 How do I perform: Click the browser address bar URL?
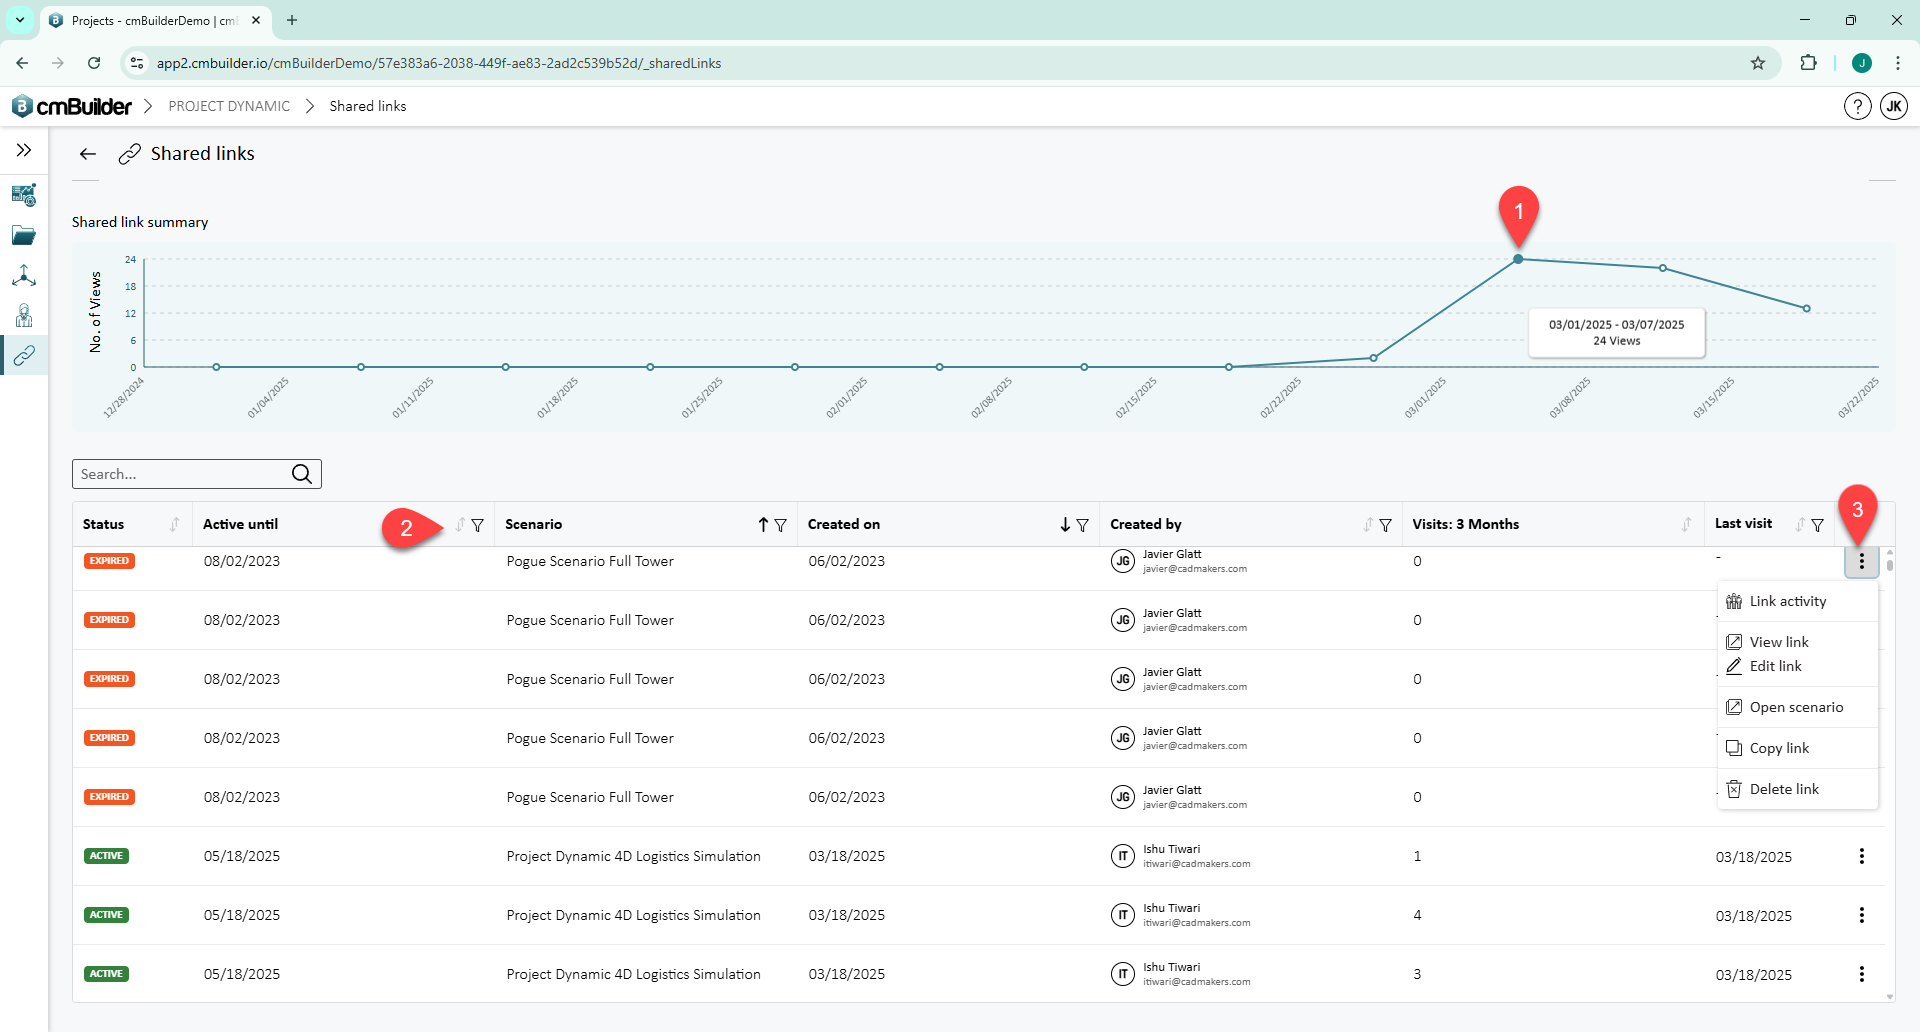439,63
